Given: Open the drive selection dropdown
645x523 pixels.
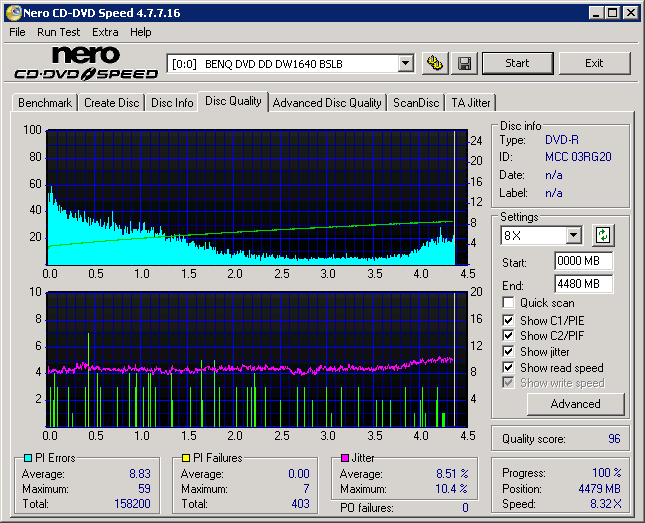Looking at the screenshot, I should point(406,63).
